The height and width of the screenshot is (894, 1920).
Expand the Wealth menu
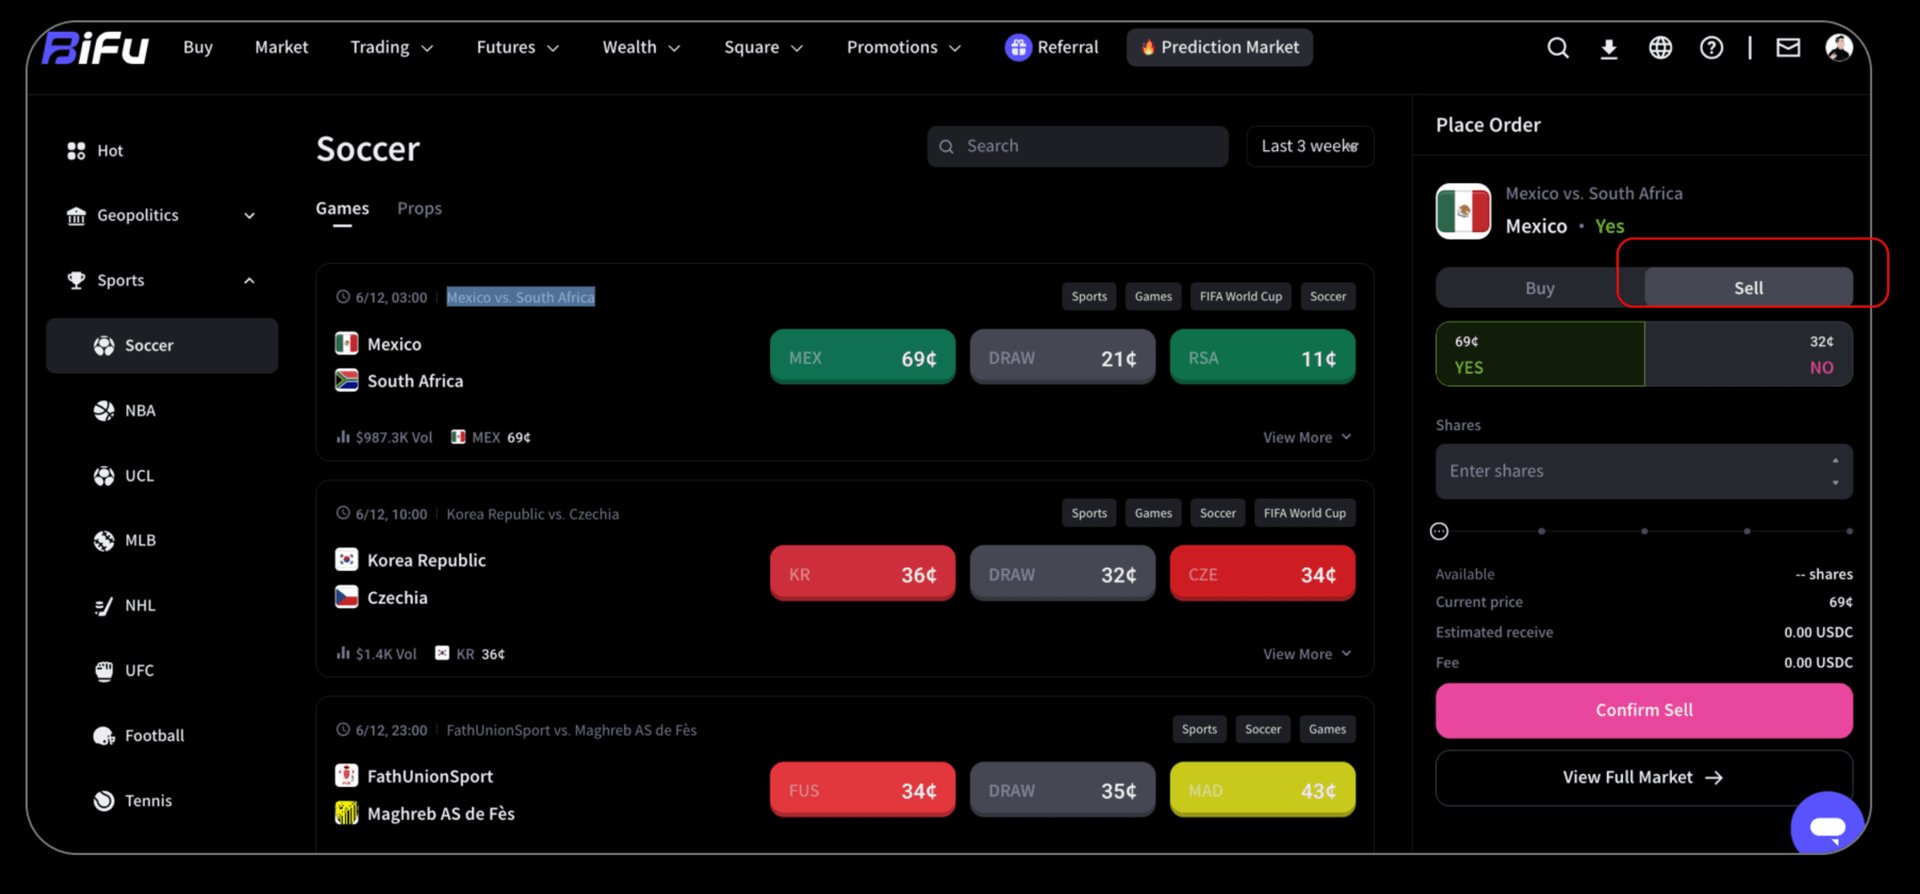click(641, 48)
